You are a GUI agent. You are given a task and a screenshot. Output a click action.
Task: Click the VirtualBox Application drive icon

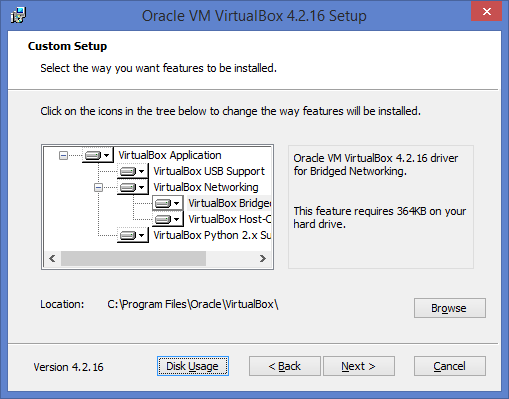click(x=93, y=155)
